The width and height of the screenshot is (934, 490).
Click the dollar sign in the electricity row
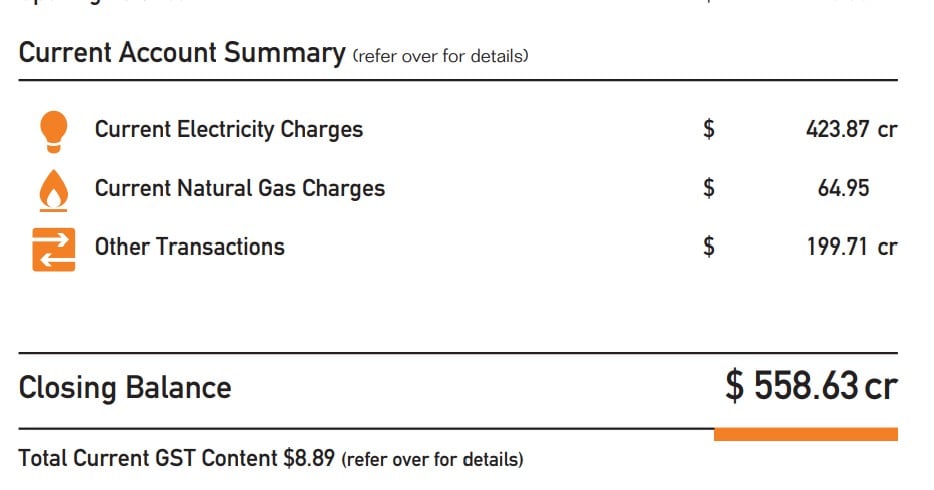click(x=709, y=129)
